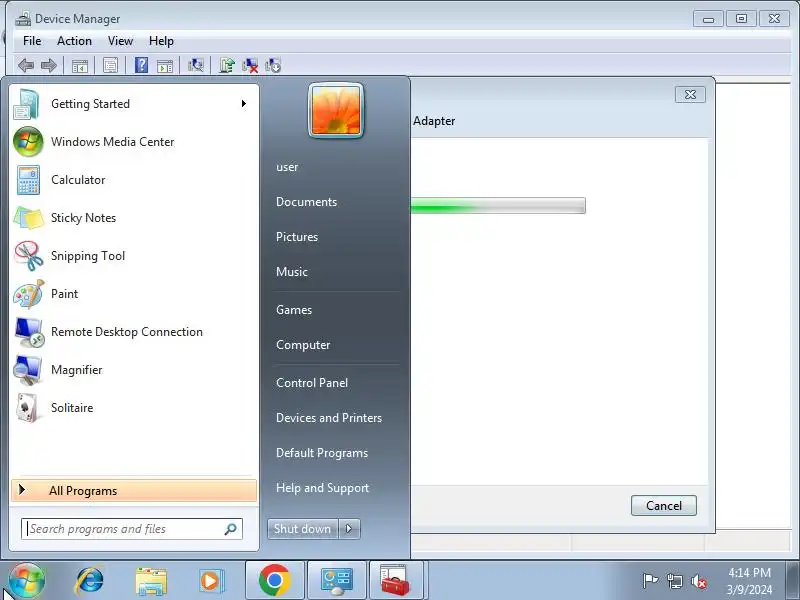Open Devices and Printers

pyautogui.click(x=329, y=418)
